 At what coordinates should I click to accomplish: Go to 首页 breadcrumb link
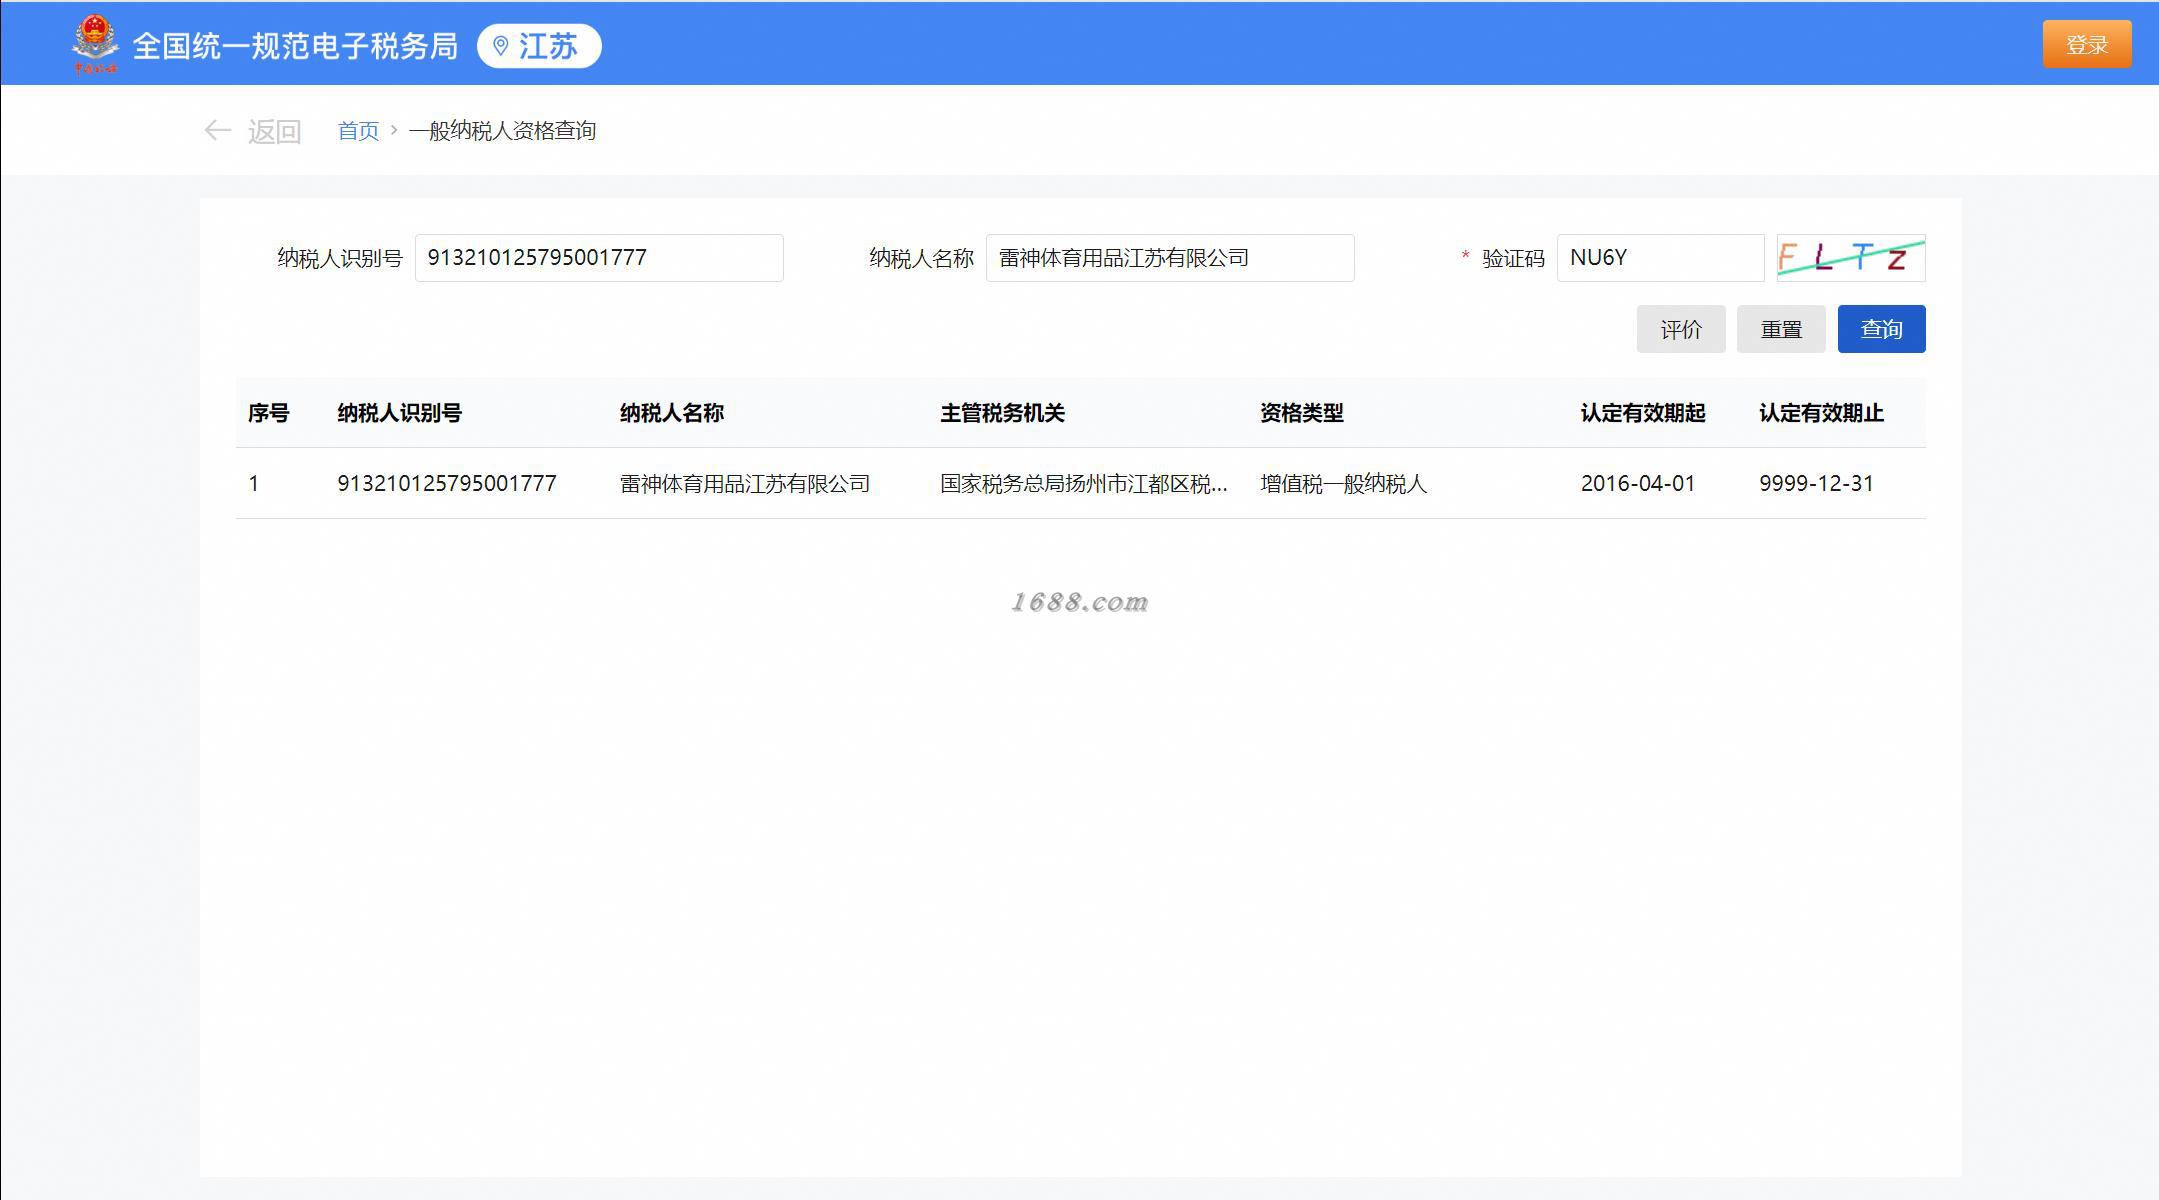pos(358,131)
